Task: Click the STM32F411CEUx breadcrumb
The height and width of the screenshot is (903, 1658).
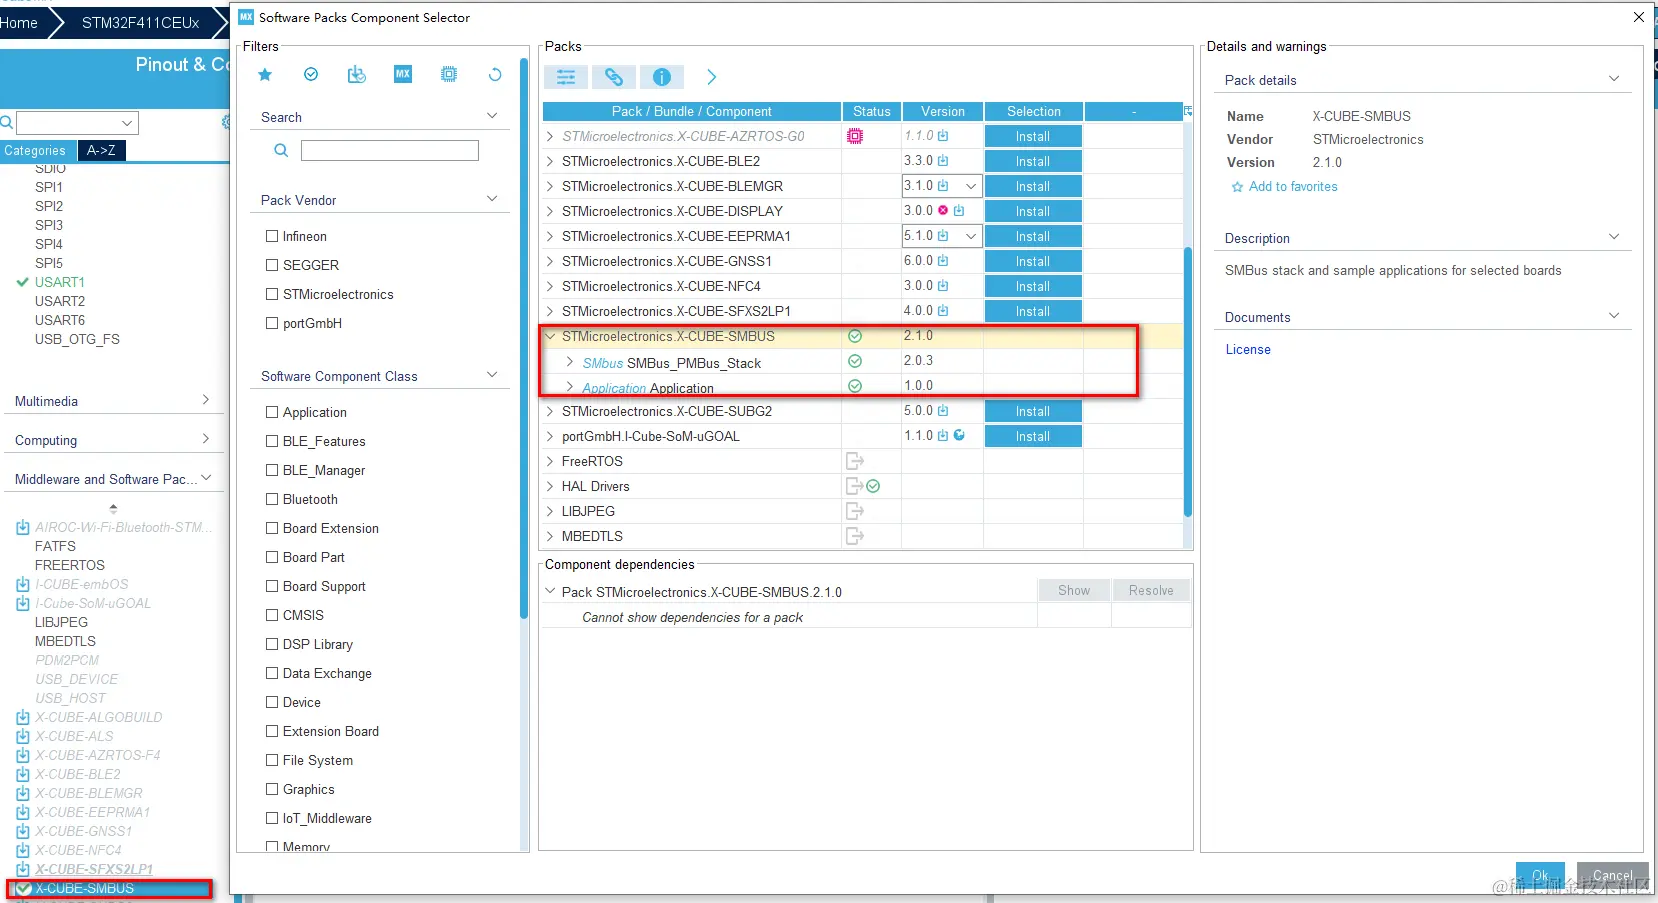Action: [x=141, y=23]
